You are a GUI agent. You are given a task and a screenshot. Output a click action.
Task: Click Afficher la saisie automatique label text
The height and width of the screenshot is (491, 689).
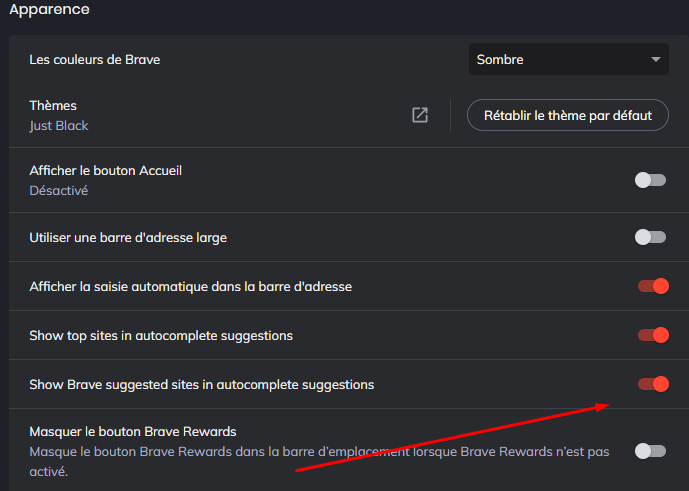click(x=190, y=287)
